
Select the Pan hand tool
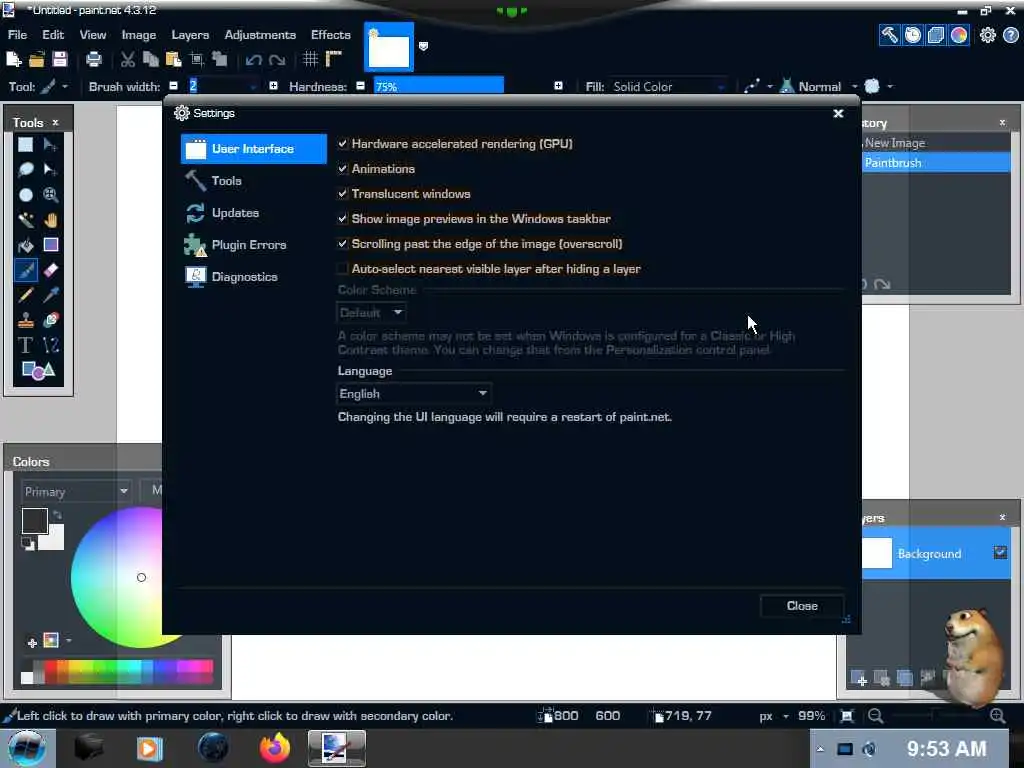50,219
